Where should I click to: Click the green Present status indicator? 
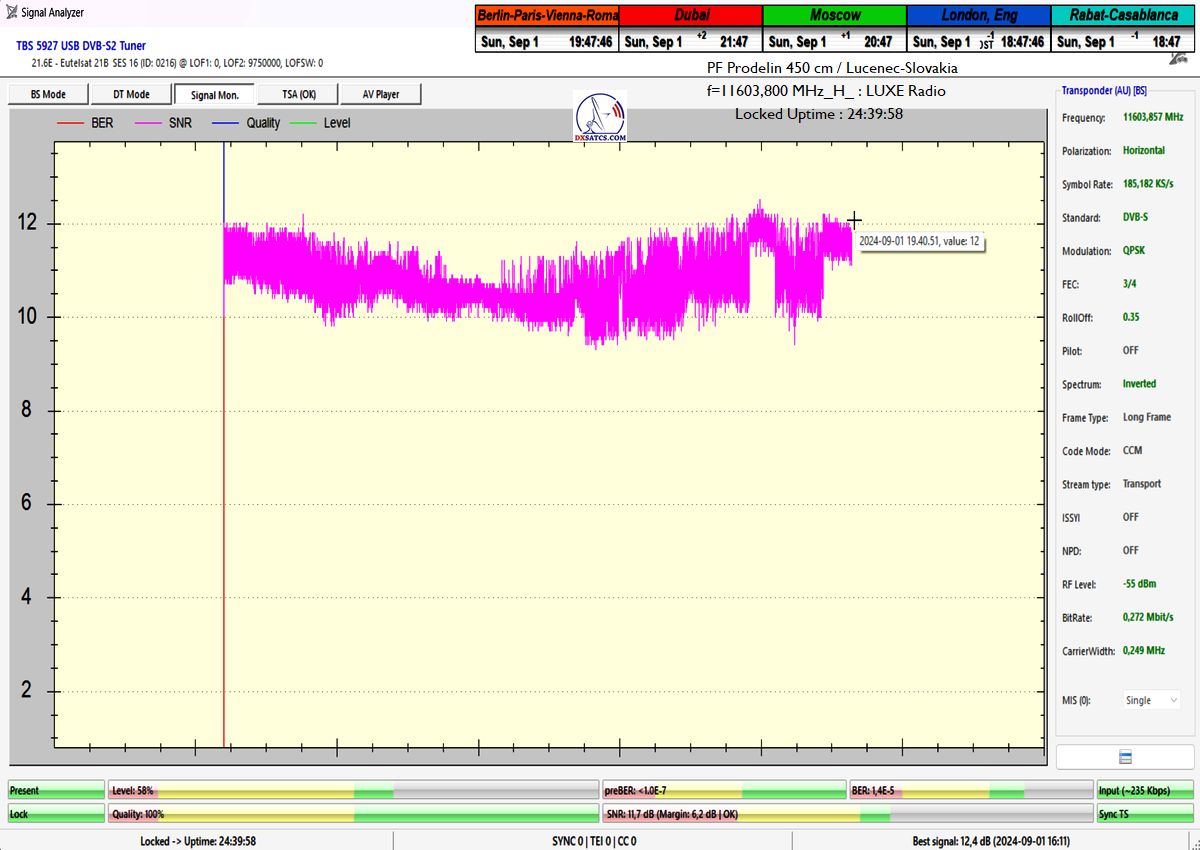pos(56,790)
